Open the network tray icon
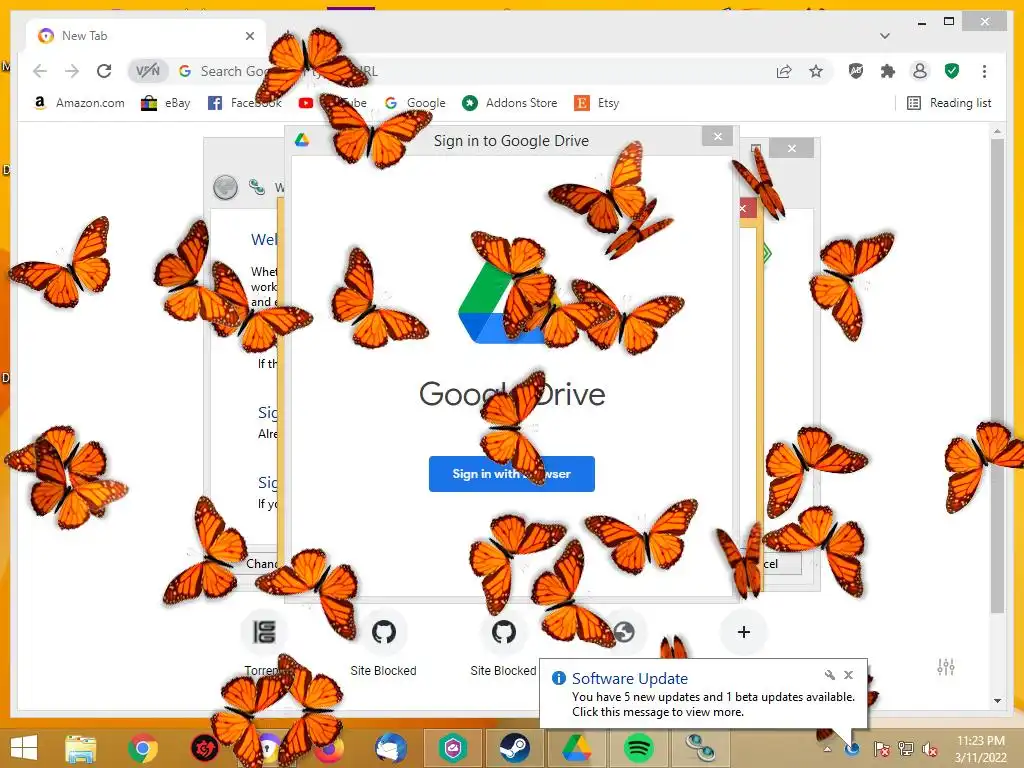This screenshot has height=768, width=1024. [906, 749]
